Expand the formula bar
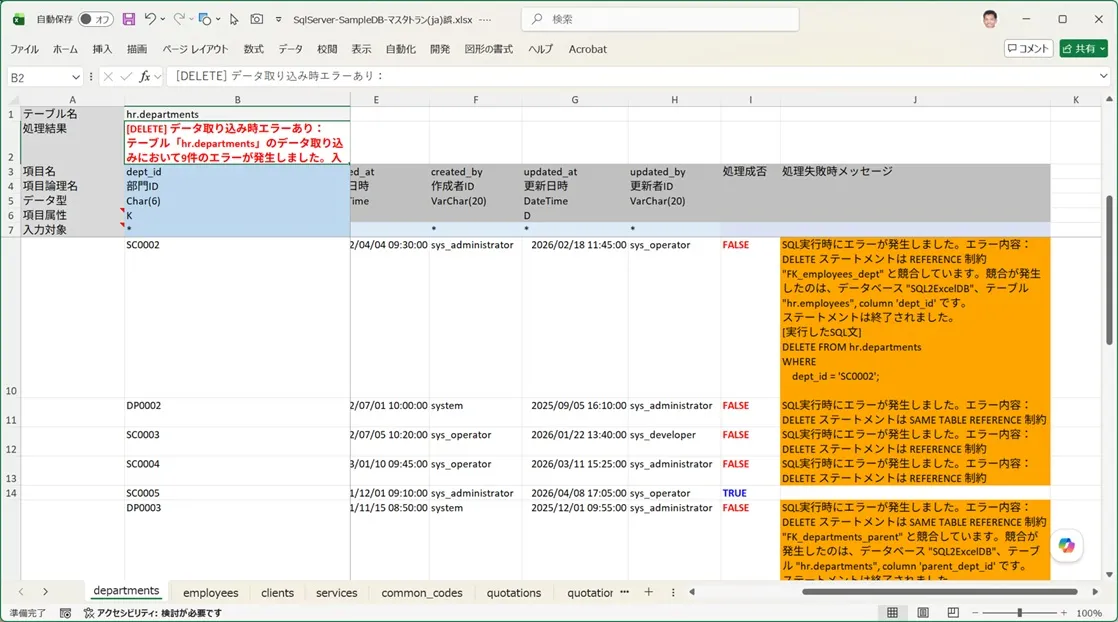The height and width of the screenshot is (622, 1118). click(x=1103, y=76)
